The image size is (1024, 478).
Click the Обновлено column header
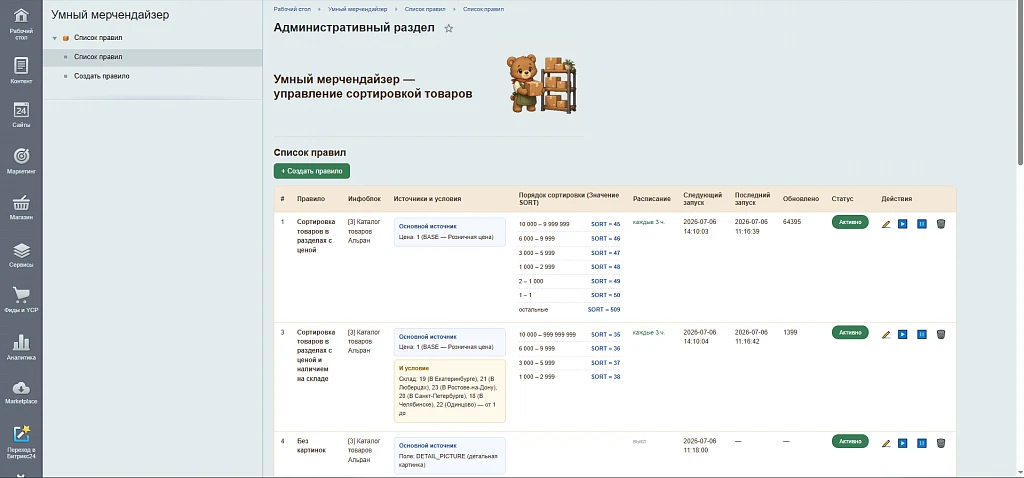[x=801, y=199]
